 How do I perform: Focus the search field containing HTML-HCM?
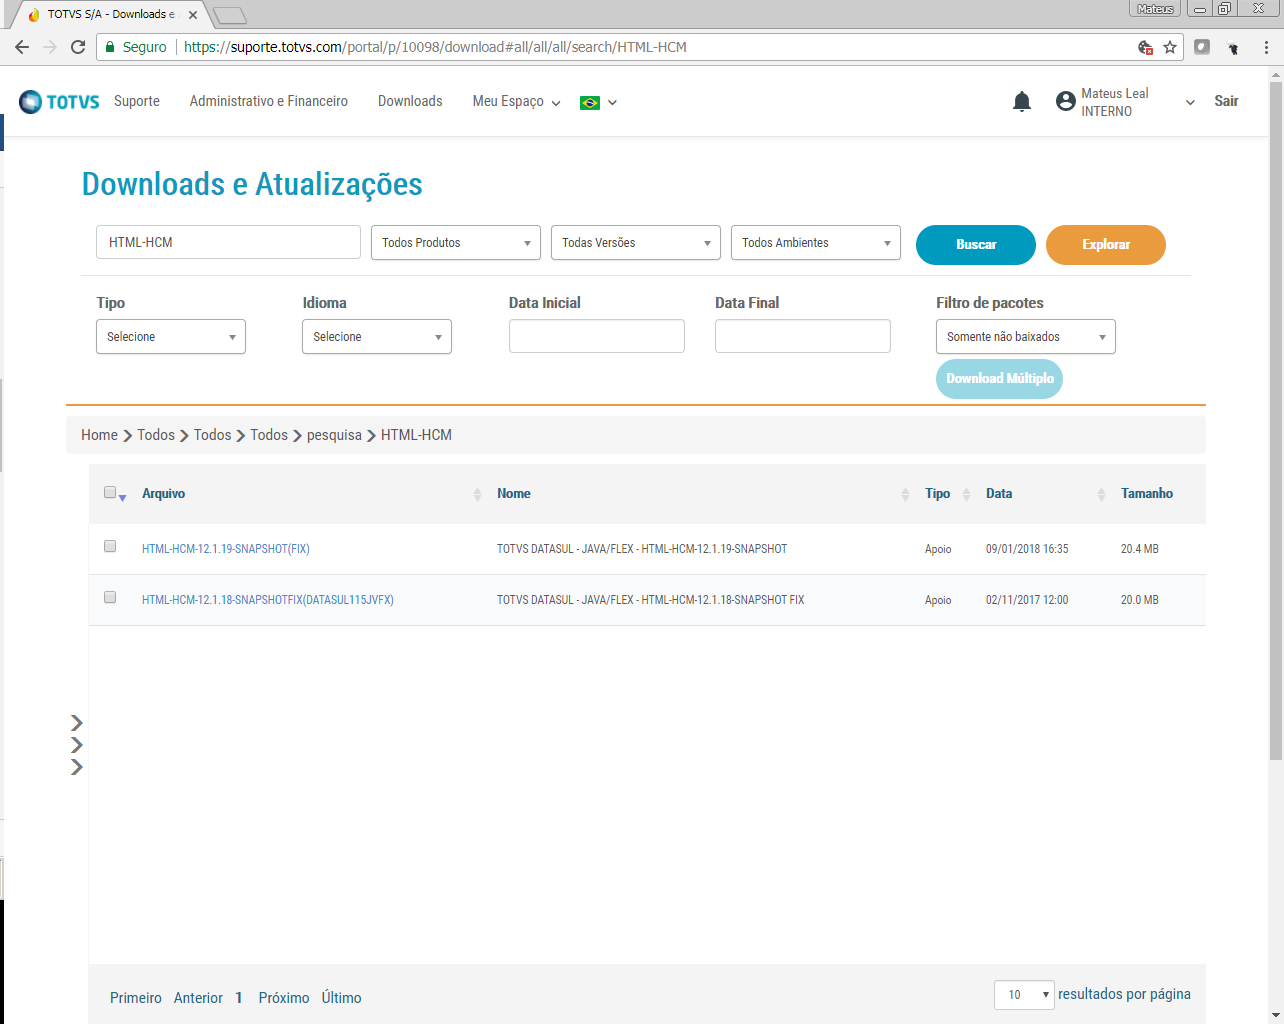click(x=228, y=242)
